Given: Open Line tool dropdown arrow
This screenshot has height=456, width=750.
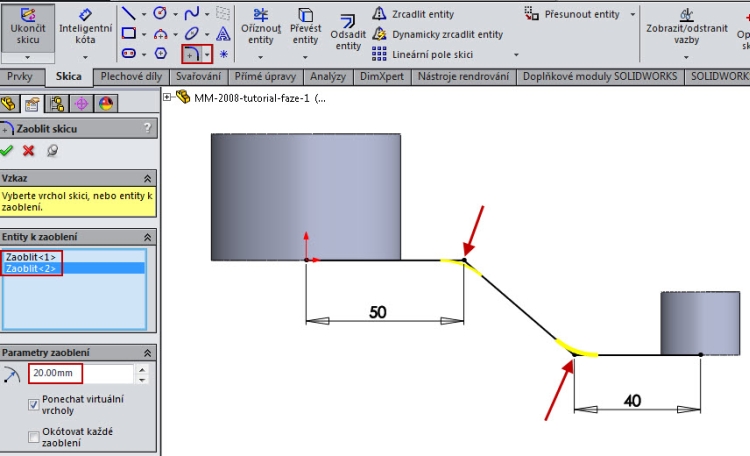Looking at the screenshot, I should coord(144,14).
